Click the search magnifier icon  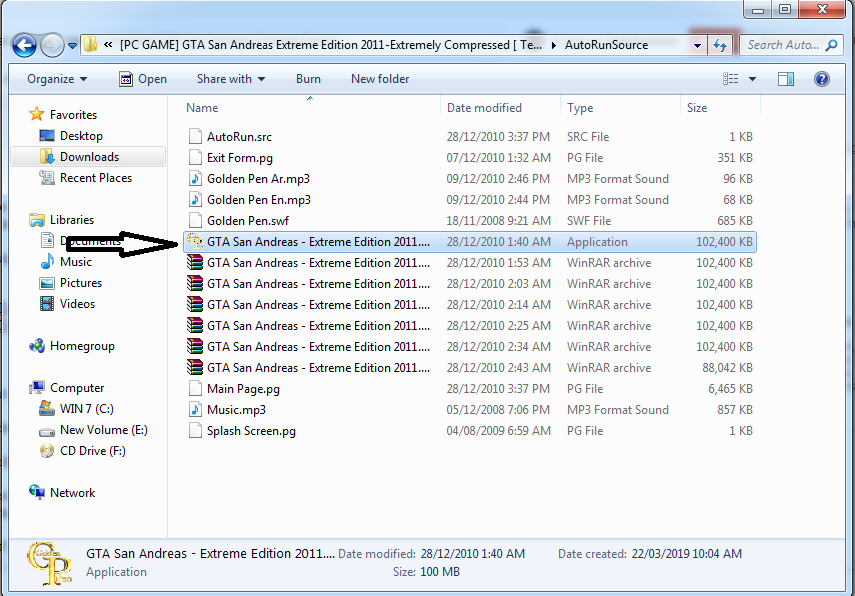click(x=832, y=45)
